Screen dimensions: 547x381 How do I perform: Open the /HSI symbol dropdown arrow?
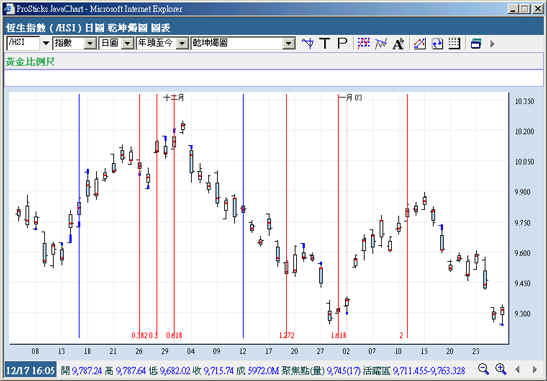pos(46,44)
